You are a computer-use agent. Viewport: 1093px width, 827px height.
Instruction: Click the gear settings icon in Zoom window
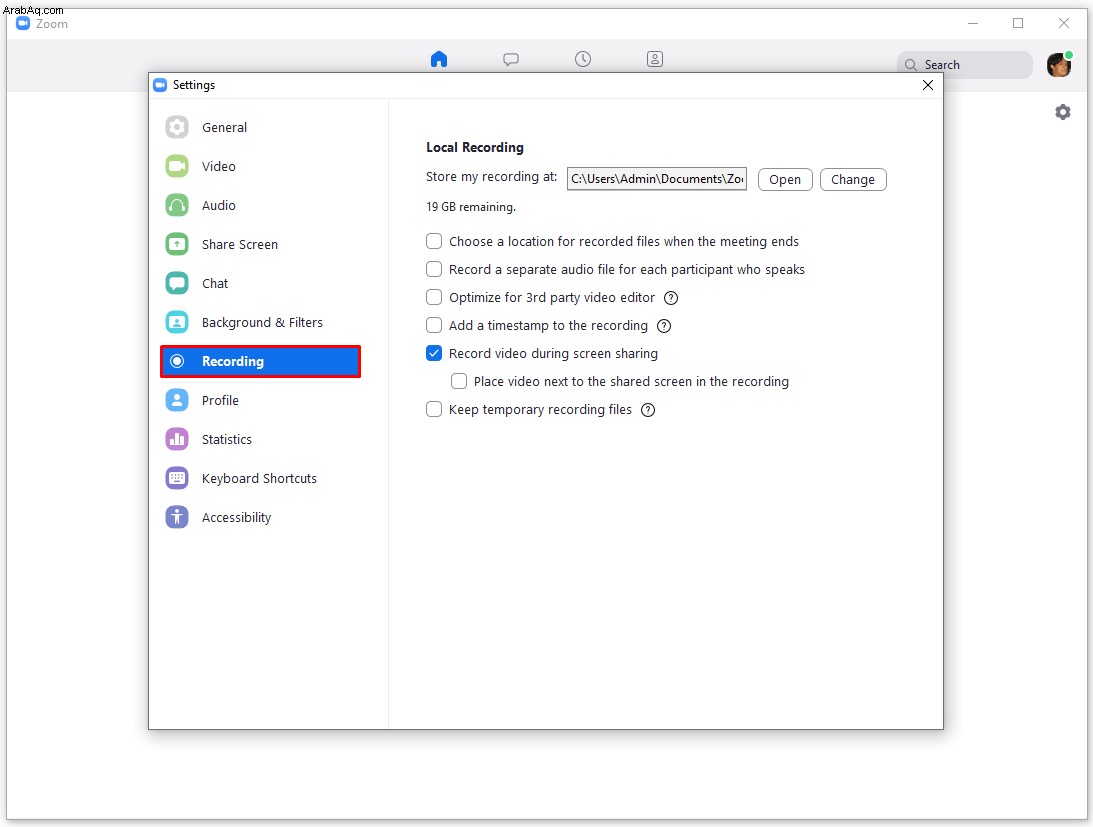1062,112
